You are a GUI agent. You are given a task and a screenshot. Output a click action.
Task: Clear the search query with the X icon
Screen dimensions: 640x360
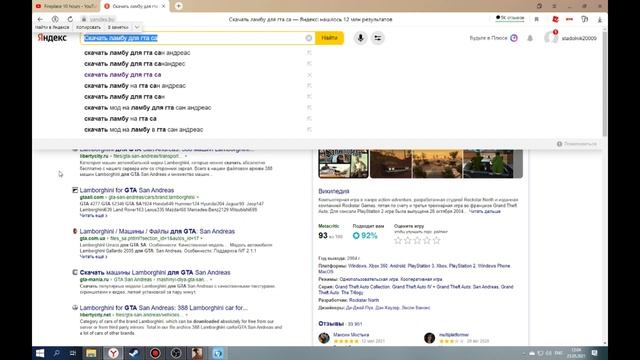309,38
